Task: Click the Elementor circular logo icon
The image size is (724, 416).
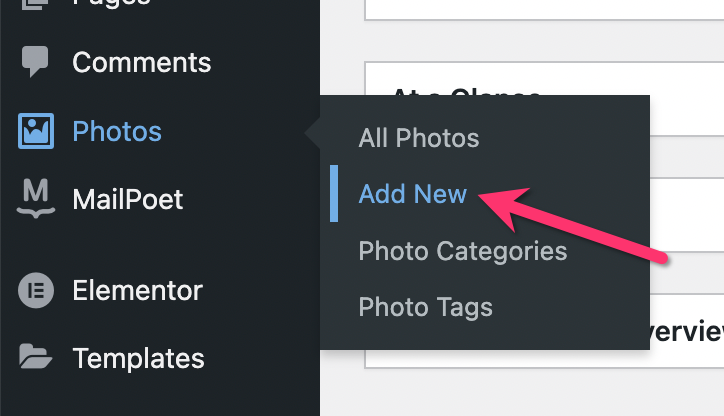Action: 36,290
